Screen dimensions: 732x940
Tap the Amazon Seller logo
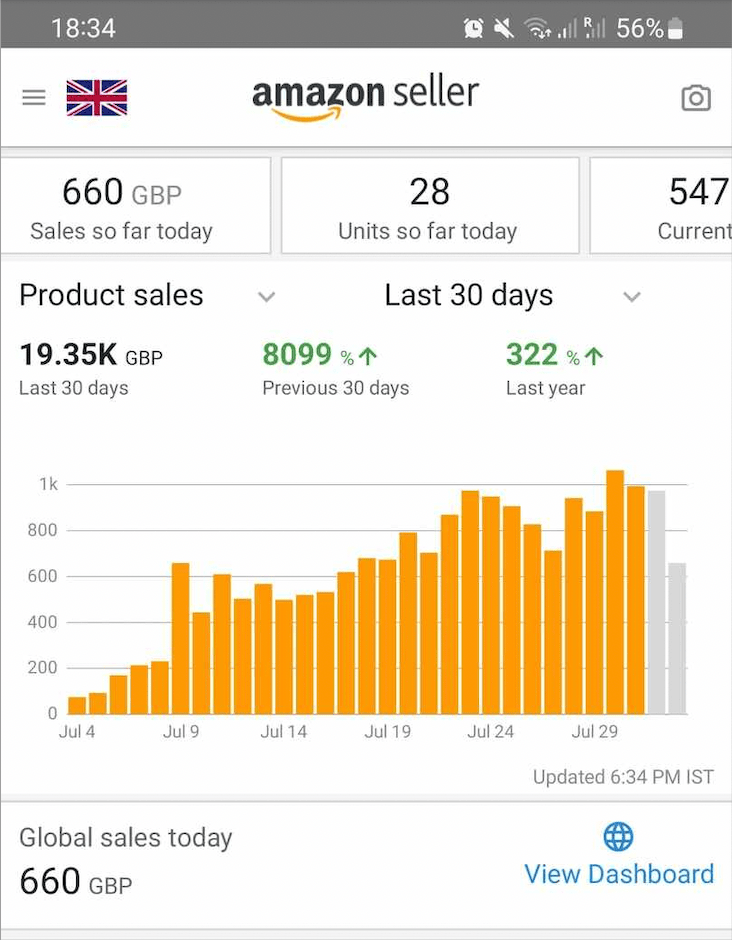coord(365,97)
